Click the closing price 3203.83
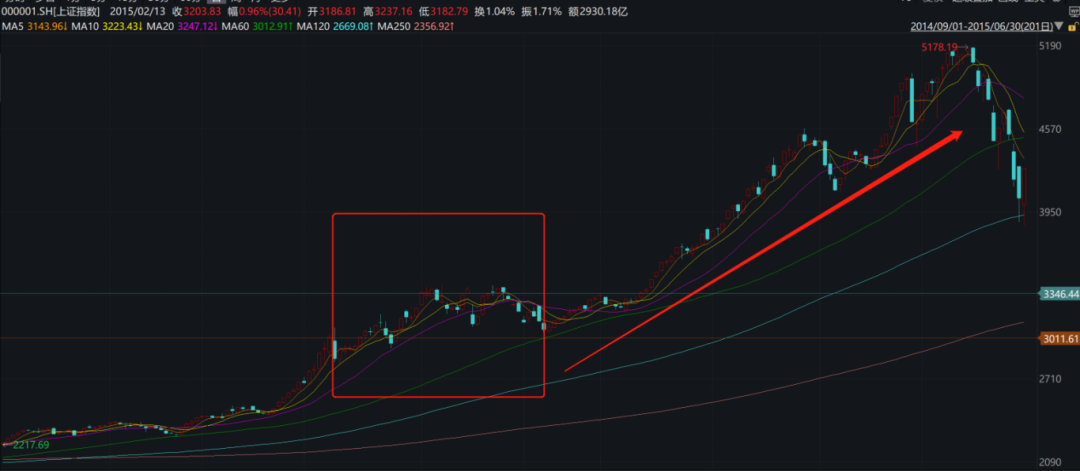Image resolution: width=1080 pixels, height=471 pixels. click(x=202, y=12)
